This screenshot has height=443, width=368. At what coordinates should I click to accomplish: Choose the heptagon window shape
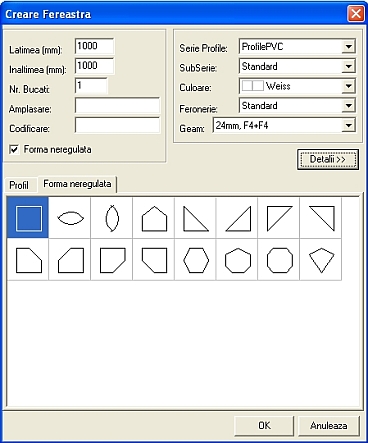[x=237, y=260]
